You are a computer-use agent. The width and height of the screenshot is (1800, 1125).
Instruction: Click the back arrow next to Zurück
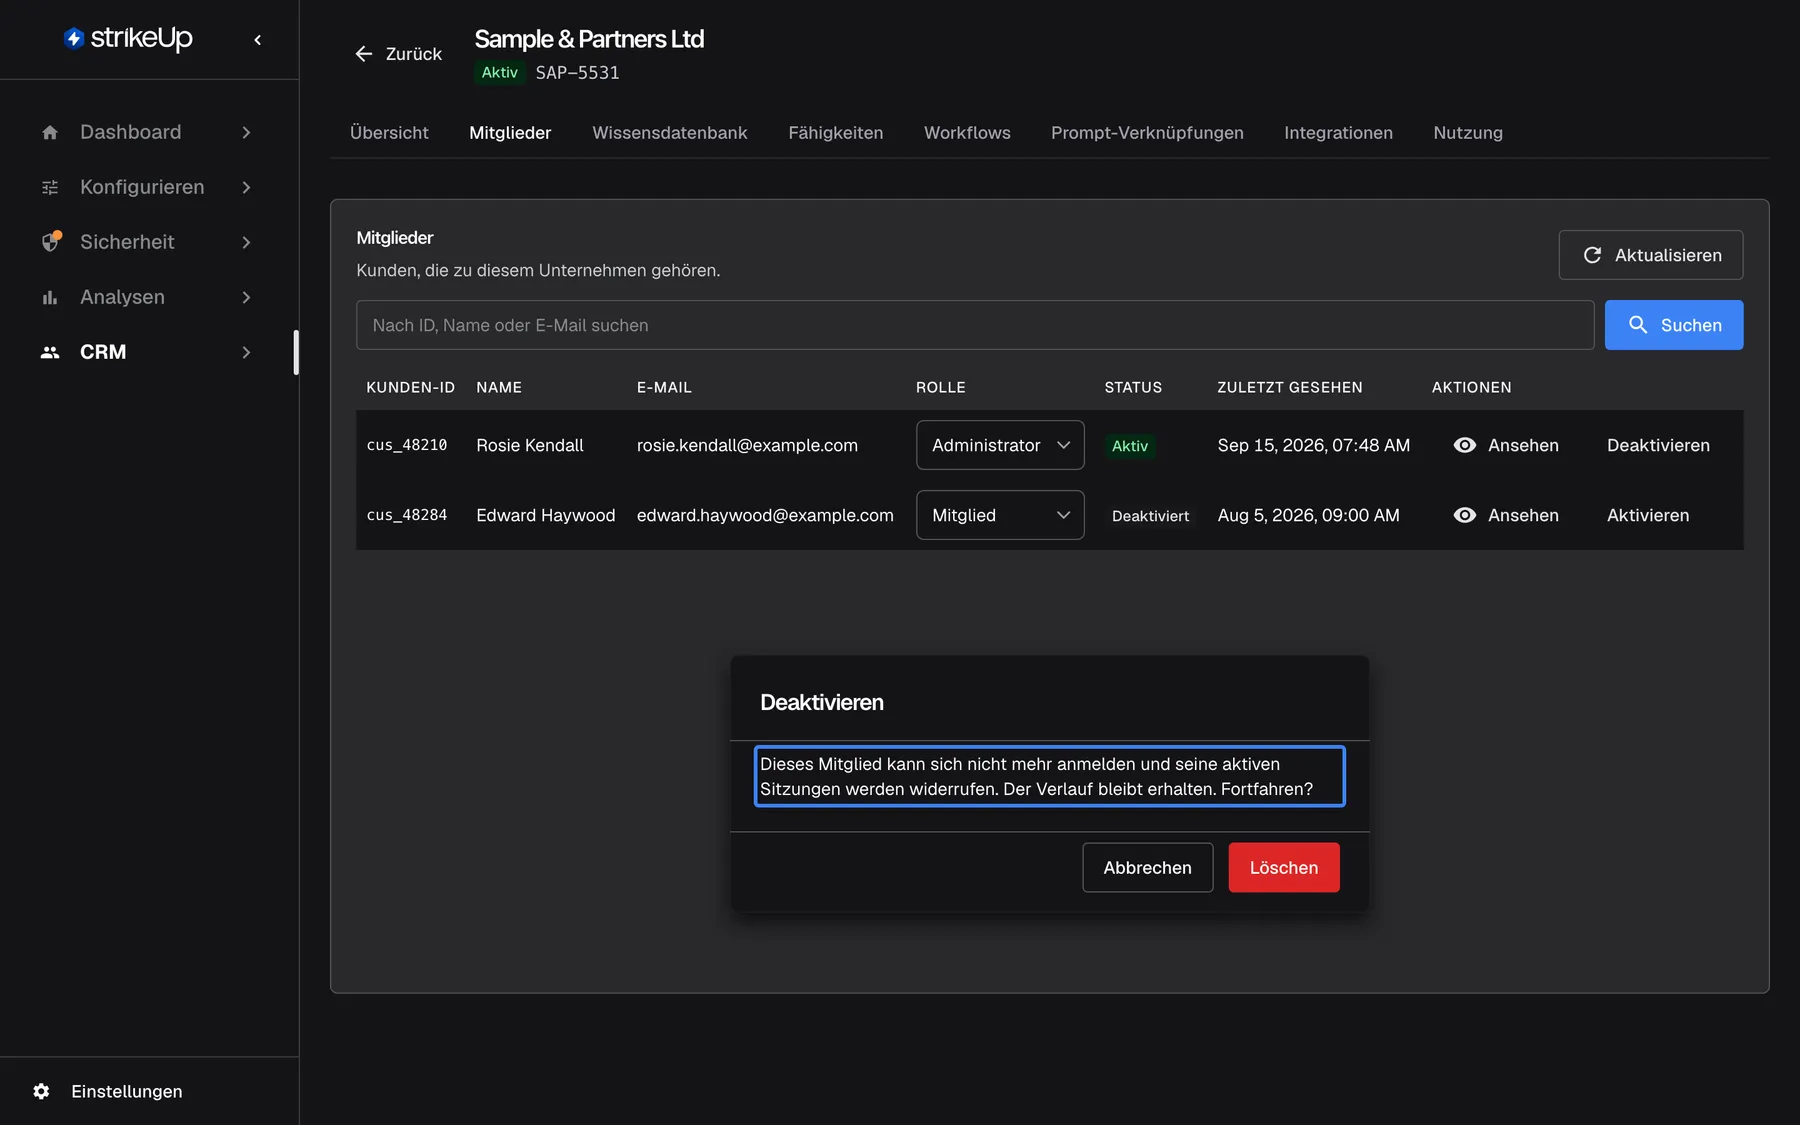point(364,54)
